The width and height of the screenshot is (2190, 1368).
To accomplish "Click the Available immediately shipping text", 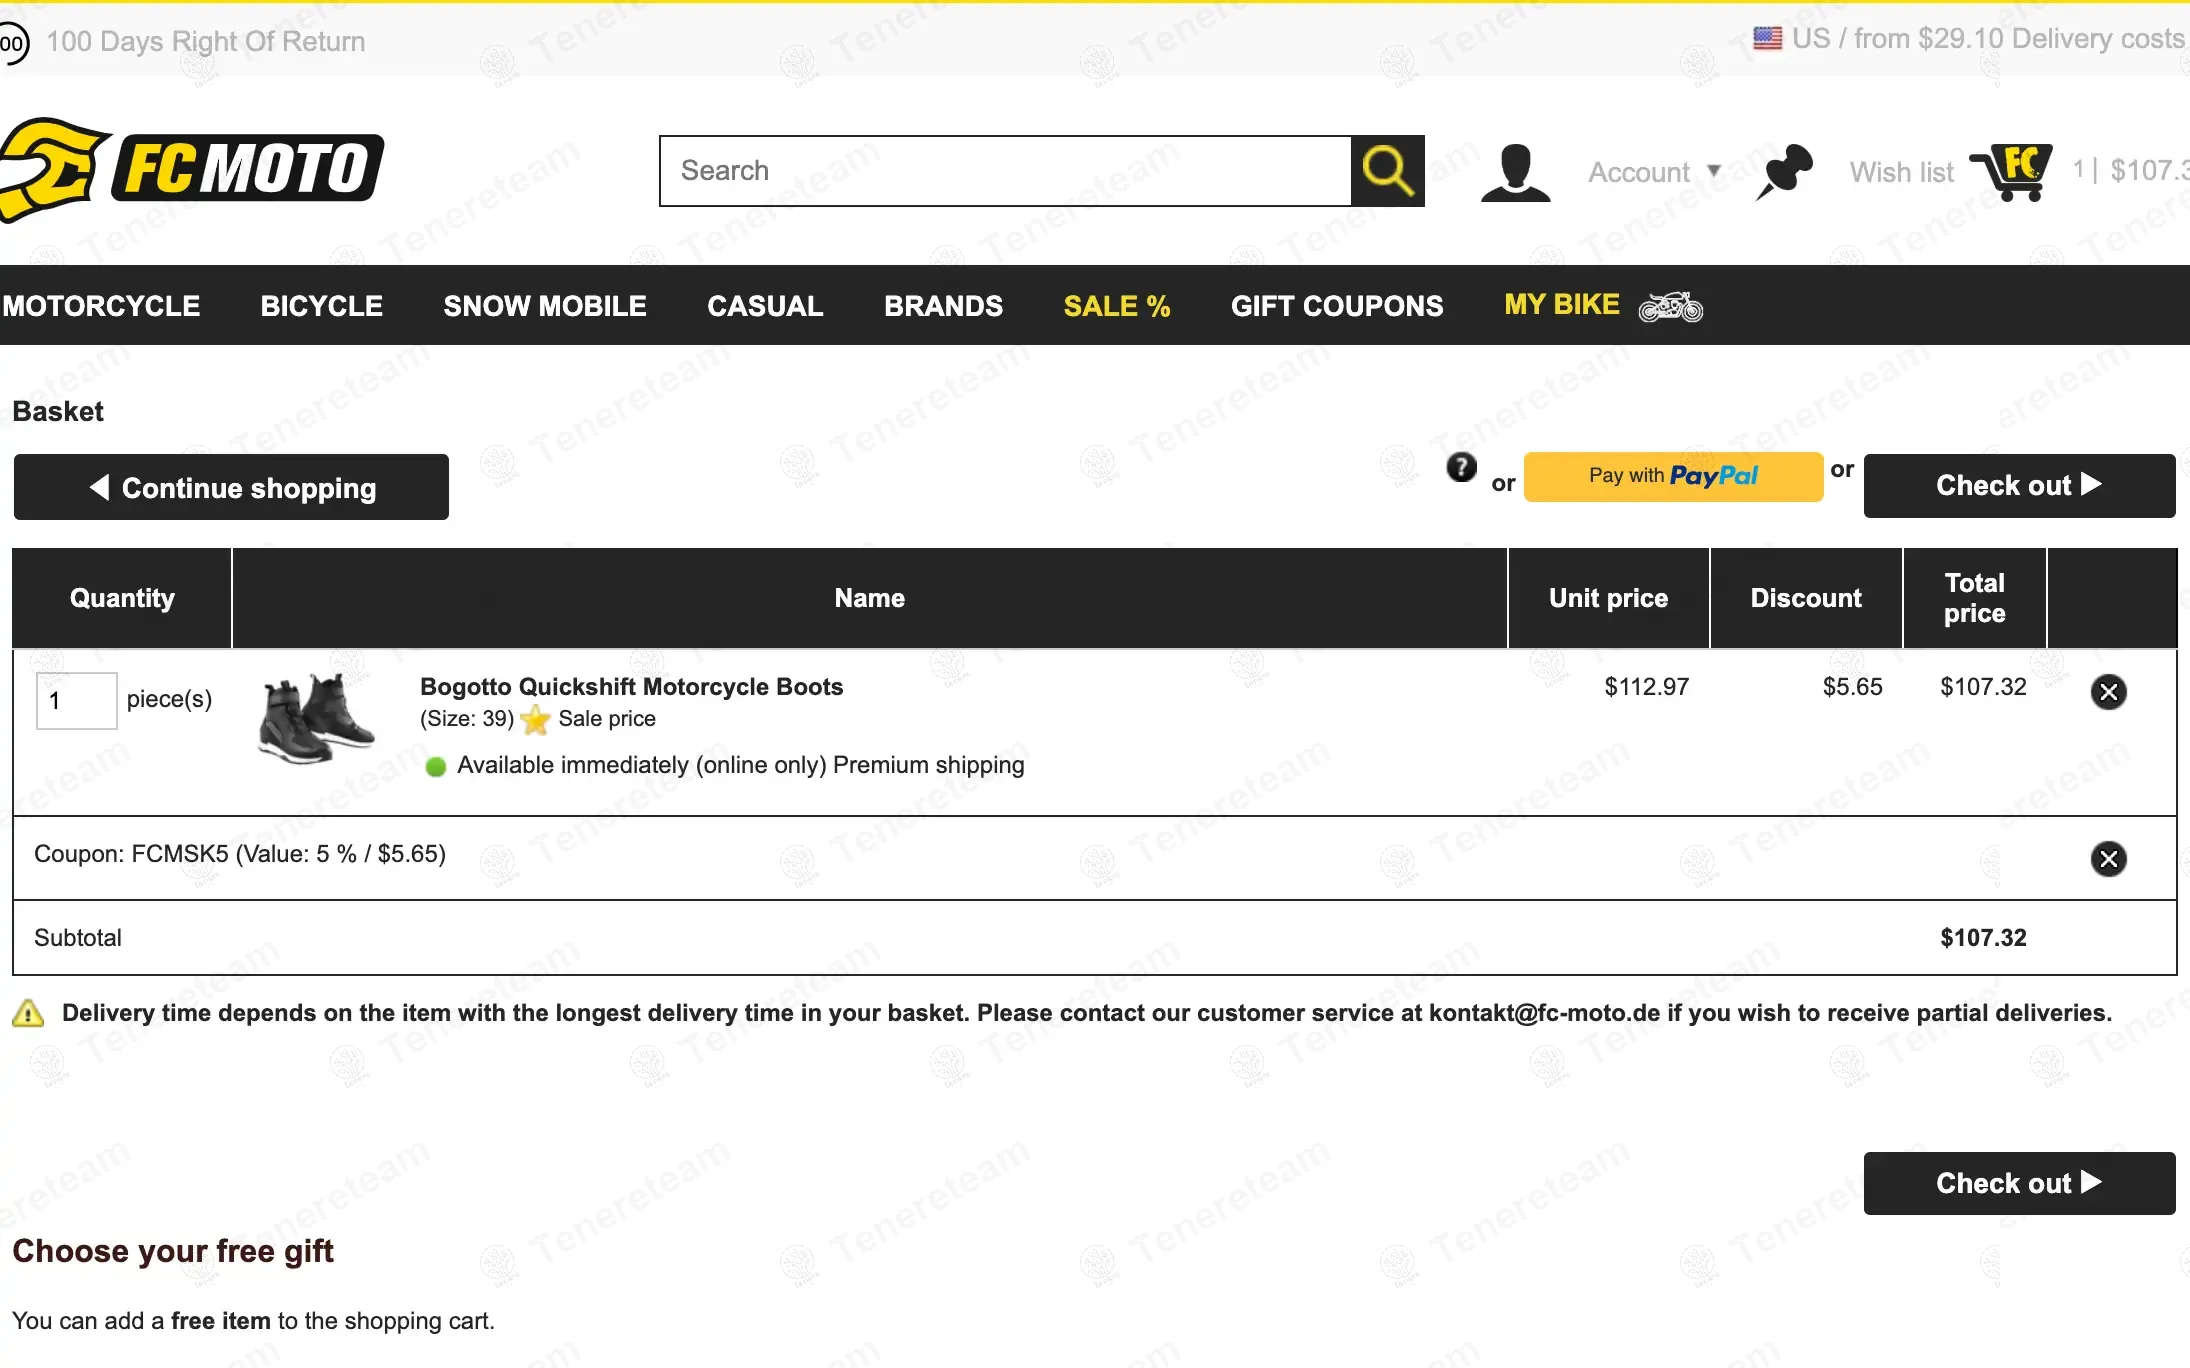I will coord(740,766).
